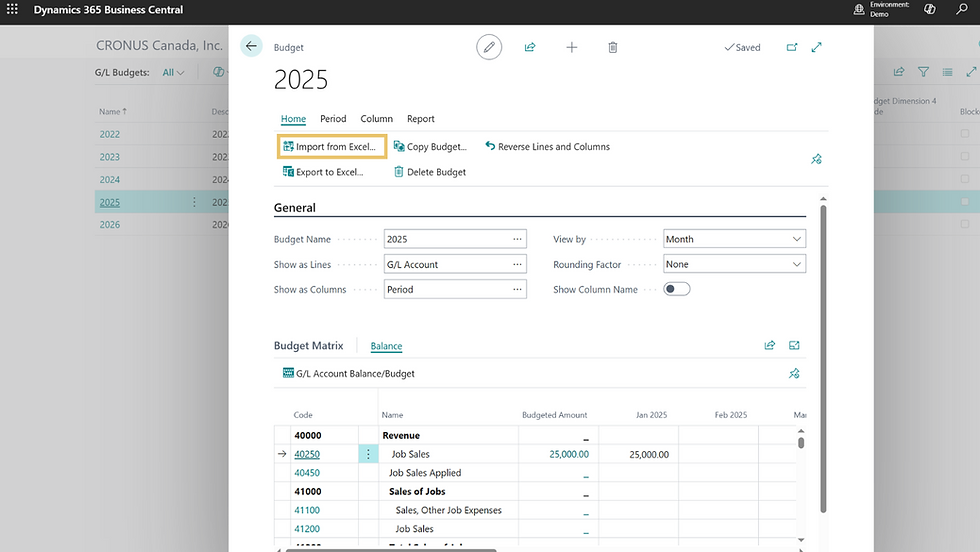This screenshot has width=980, height=552.
Task: Check Blocked box for 2025 budget row
Action: [965, 201]
